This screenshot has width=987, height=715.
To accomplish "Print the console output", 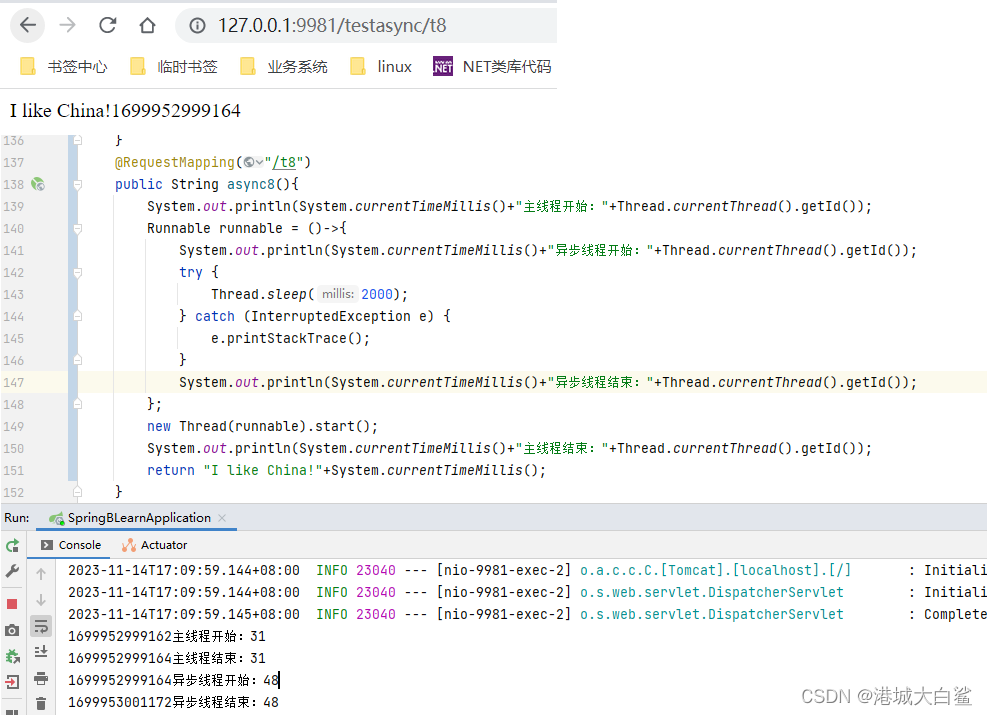I will [x=41, y=678].
